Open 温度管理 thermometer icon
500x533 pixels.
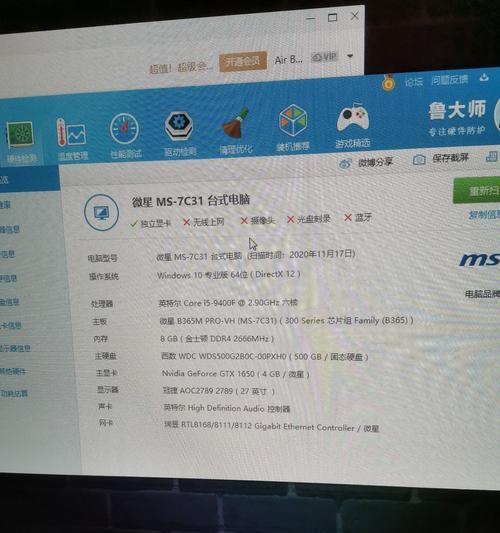(72, 139)
